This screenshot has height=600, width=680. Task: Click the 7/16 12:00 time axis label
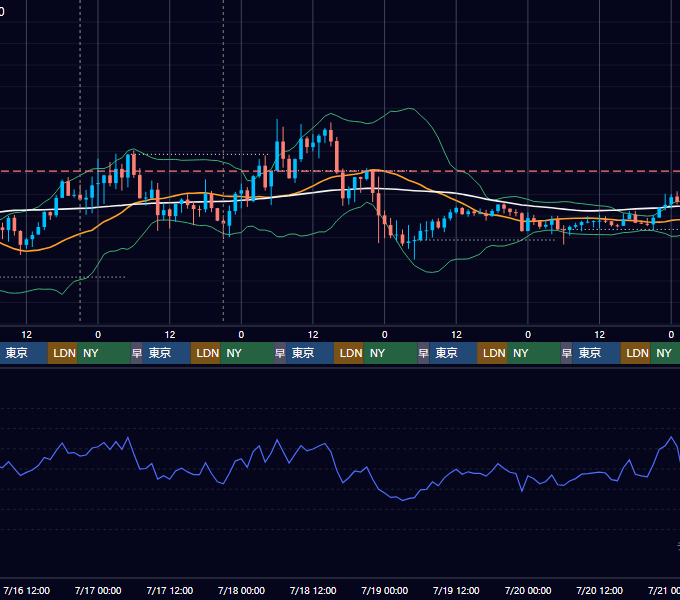click(x=27, y=590)
